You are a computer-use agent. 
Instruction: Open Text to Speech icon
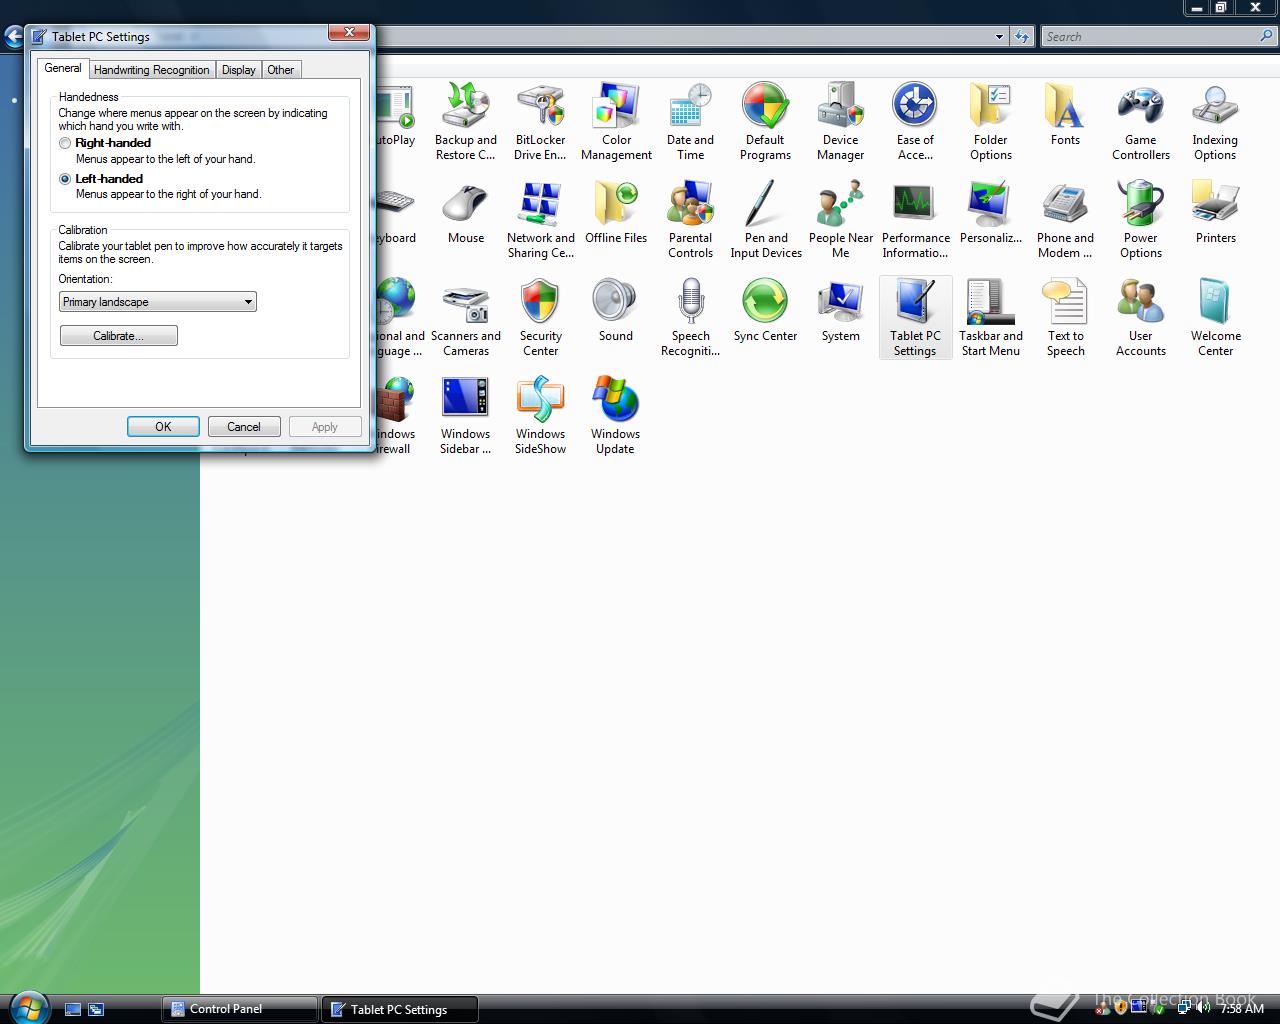(1065, 318)
